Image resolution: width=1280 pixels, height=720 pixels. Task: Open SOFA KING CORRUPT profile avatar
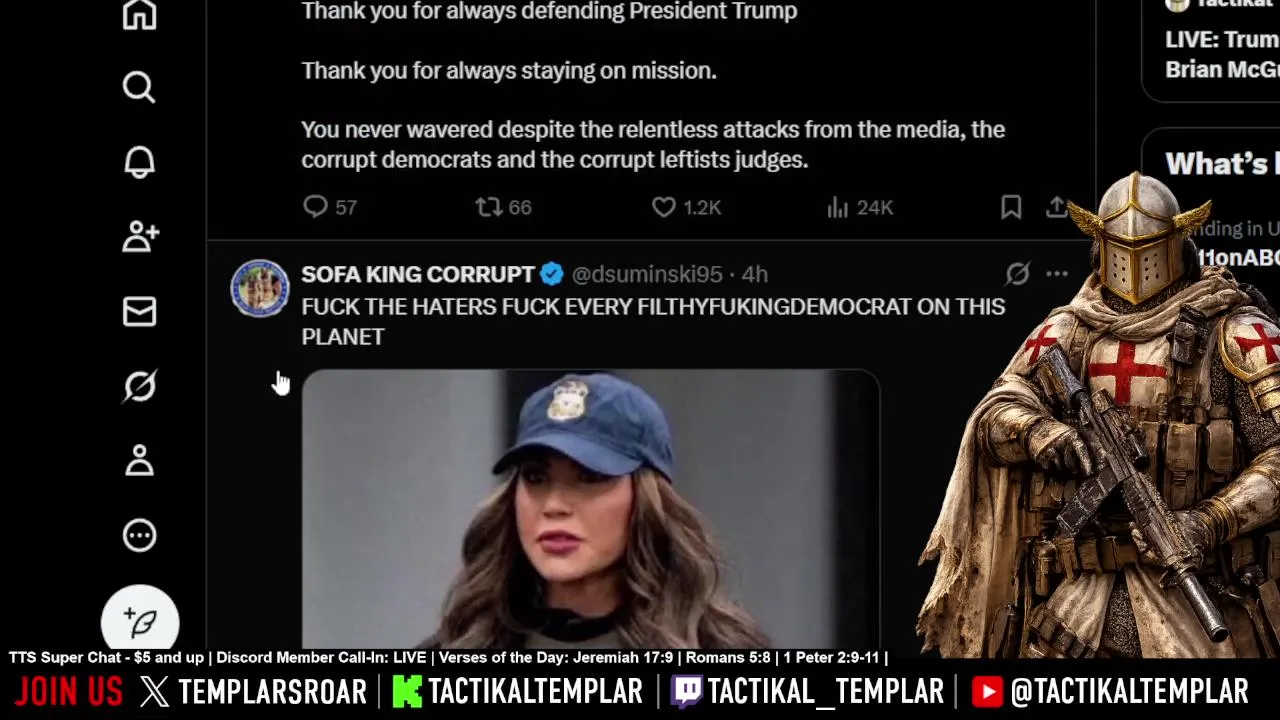pyautogui.click(x=260, y=288)
